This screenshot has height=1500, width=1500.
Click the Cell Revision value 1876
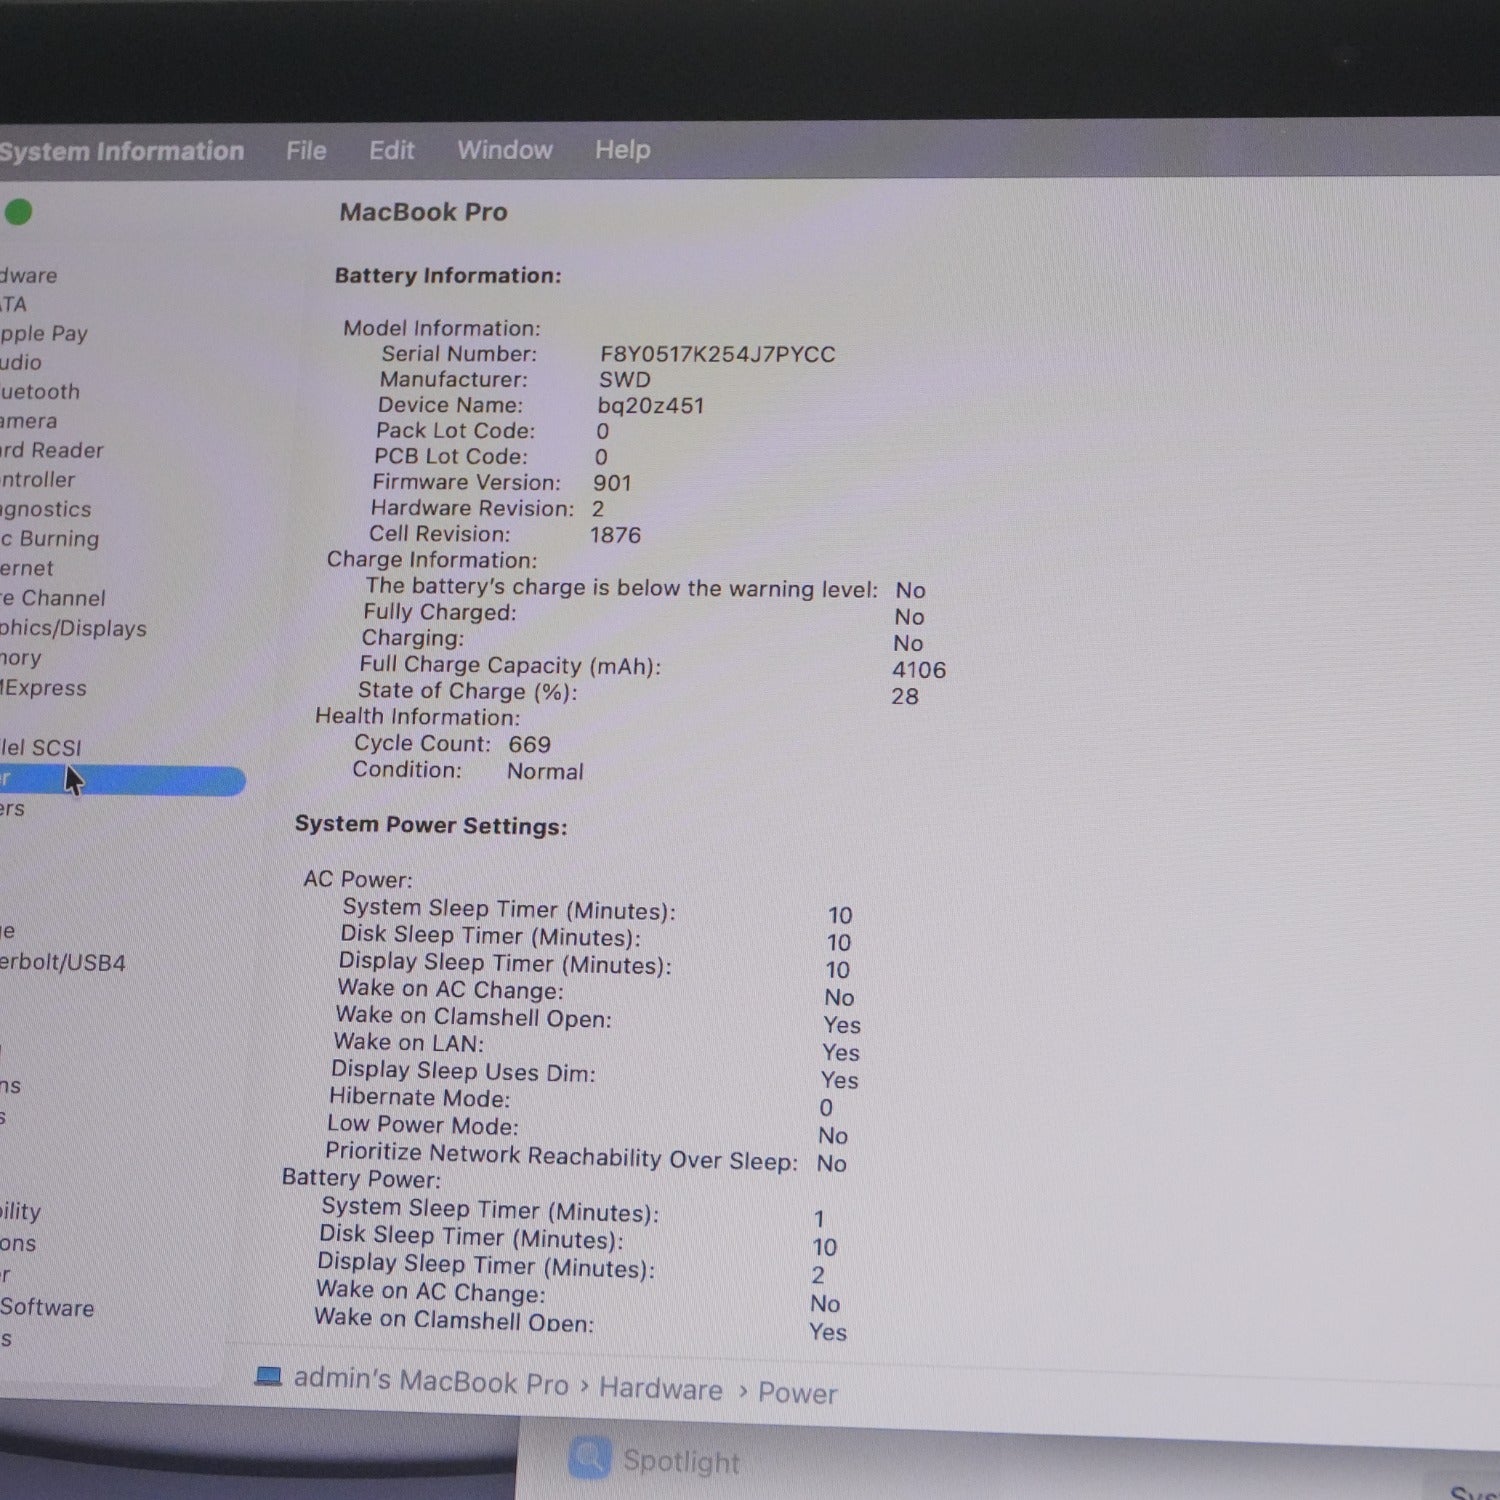click(x=615, y=535)
